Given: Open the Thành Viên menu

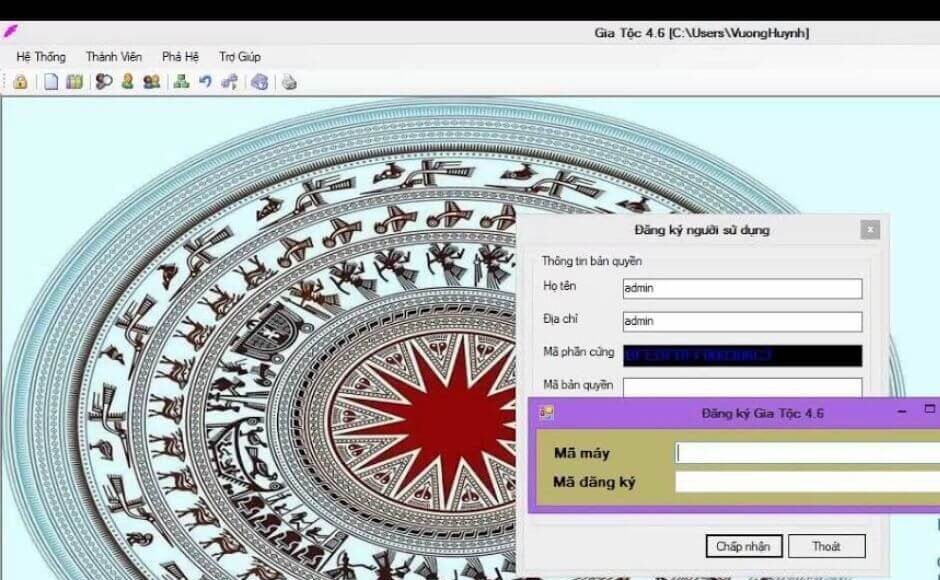Looking at the screenshot, I should [114, 57].
